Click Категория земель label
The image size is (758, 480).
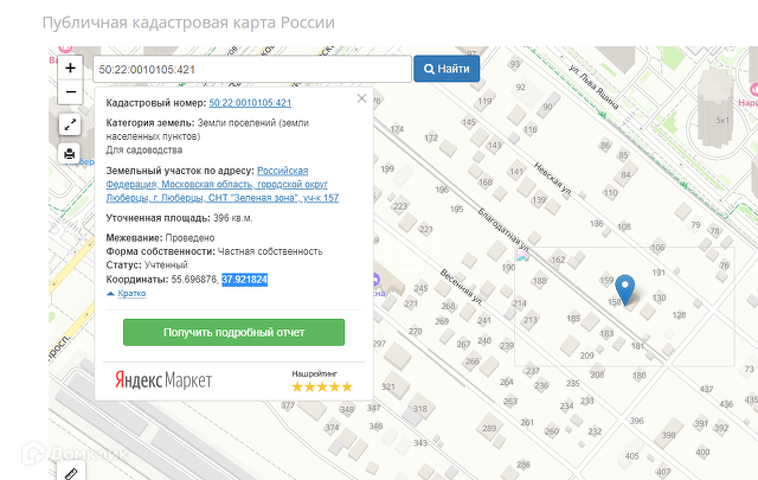pos(150,123)
